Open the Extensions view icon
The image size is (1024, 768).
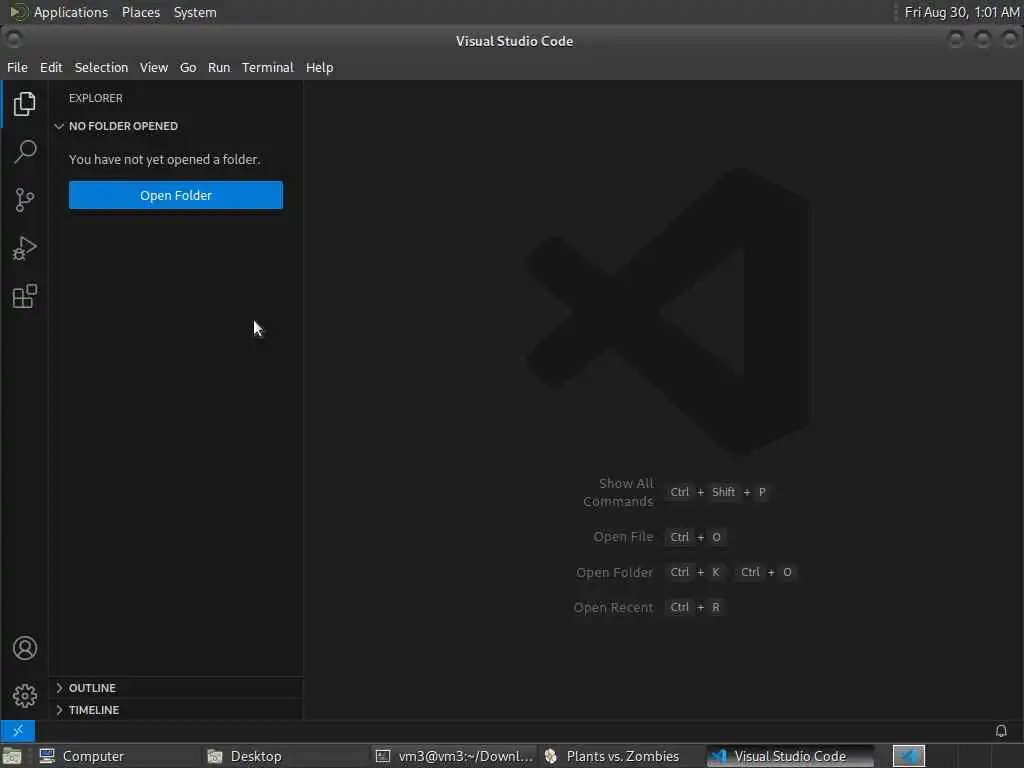coord(24,296)
